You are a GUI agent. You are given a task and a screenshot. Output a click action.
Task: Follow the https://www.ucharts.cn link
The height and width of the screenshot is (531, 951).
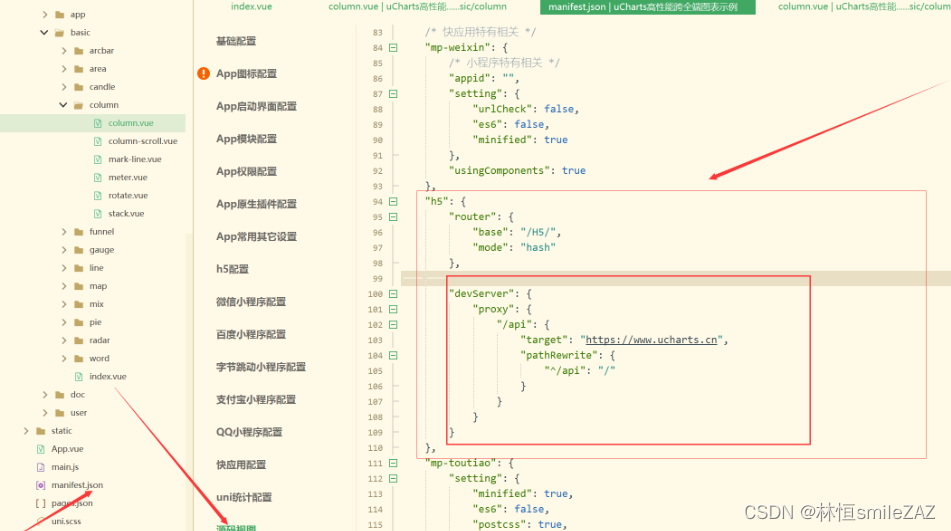(651, 340)
